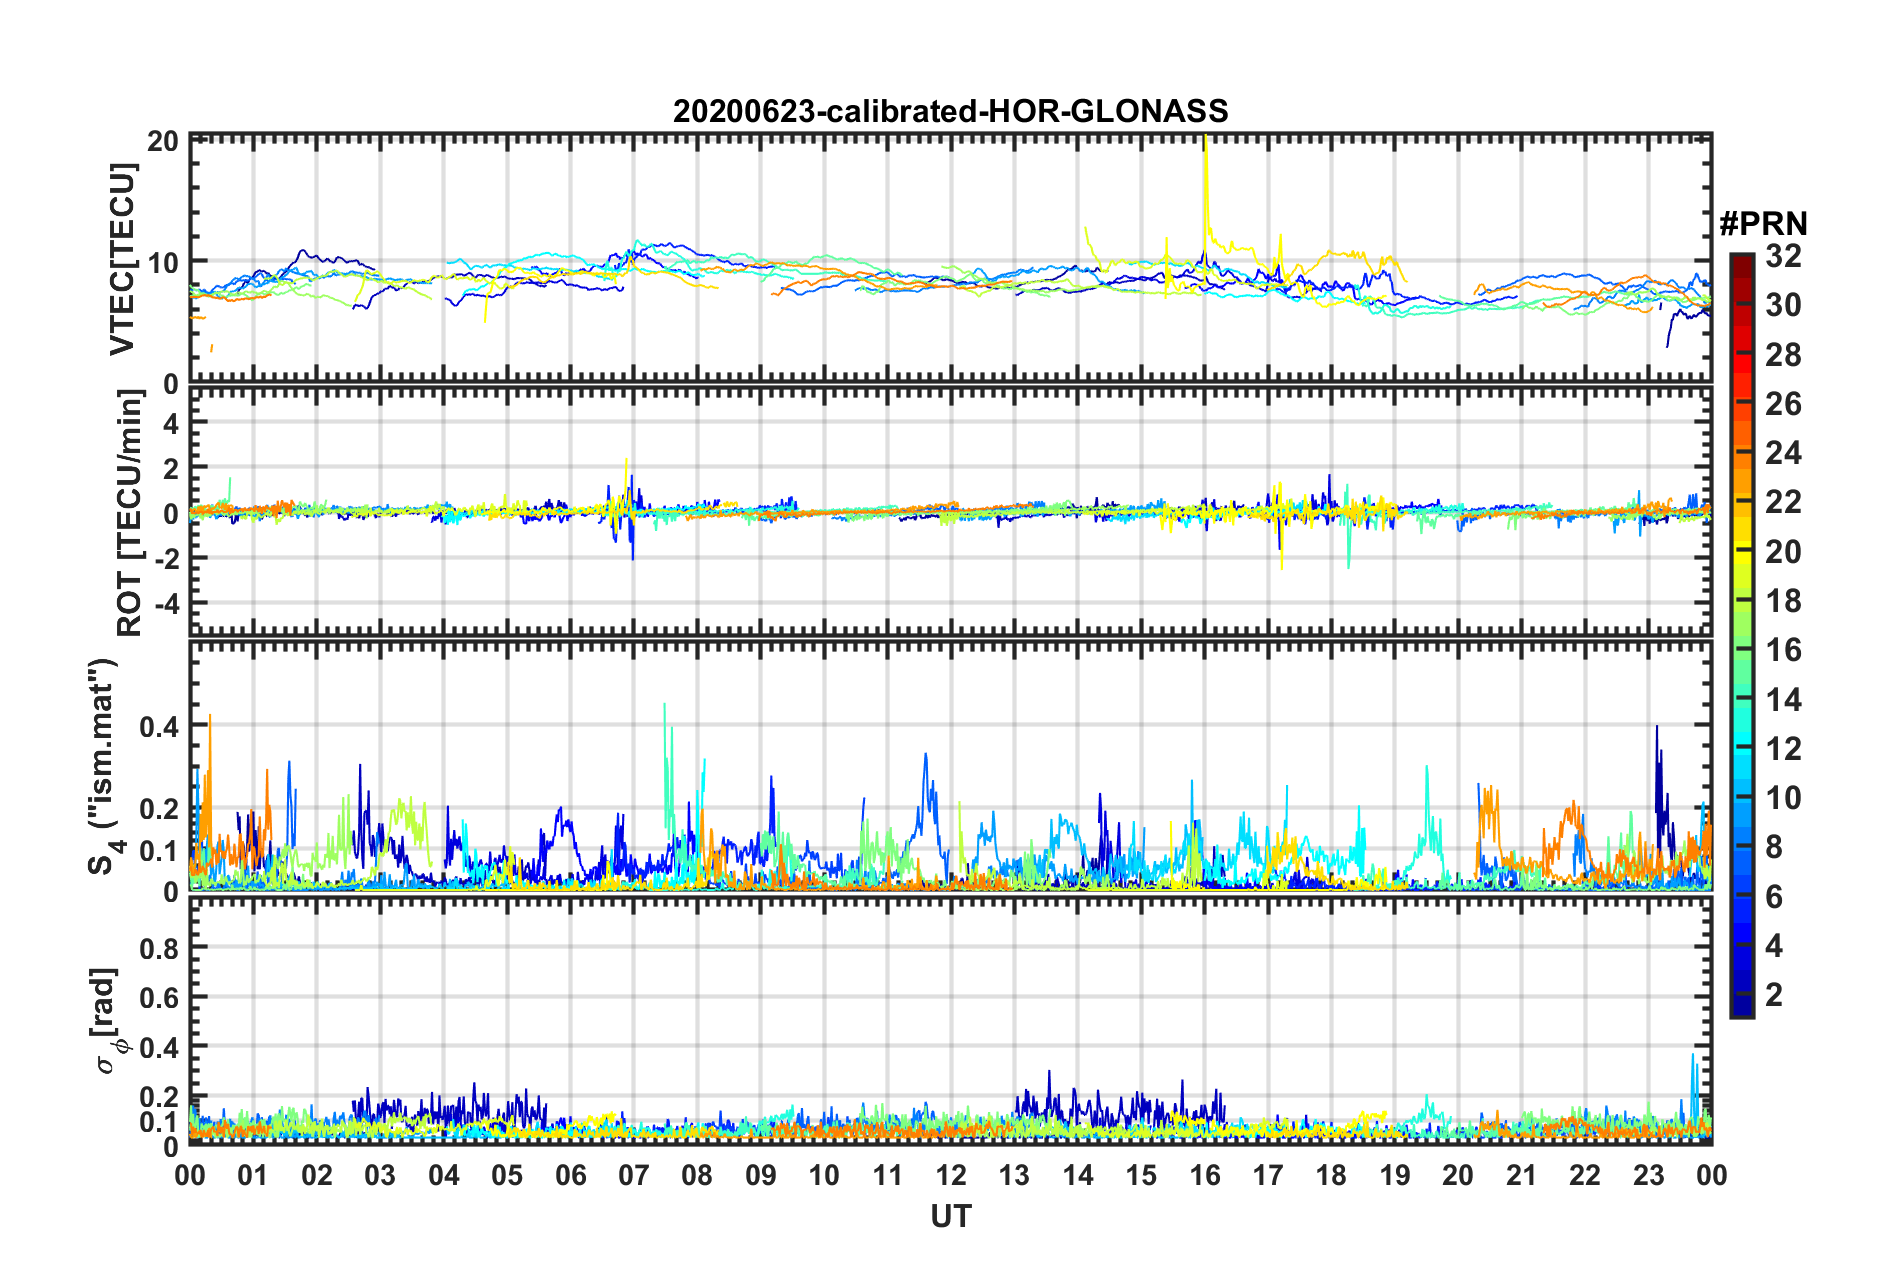Click colorbar tick label 14
Screen dimensions: 1902x1272
pos(1783,700)
